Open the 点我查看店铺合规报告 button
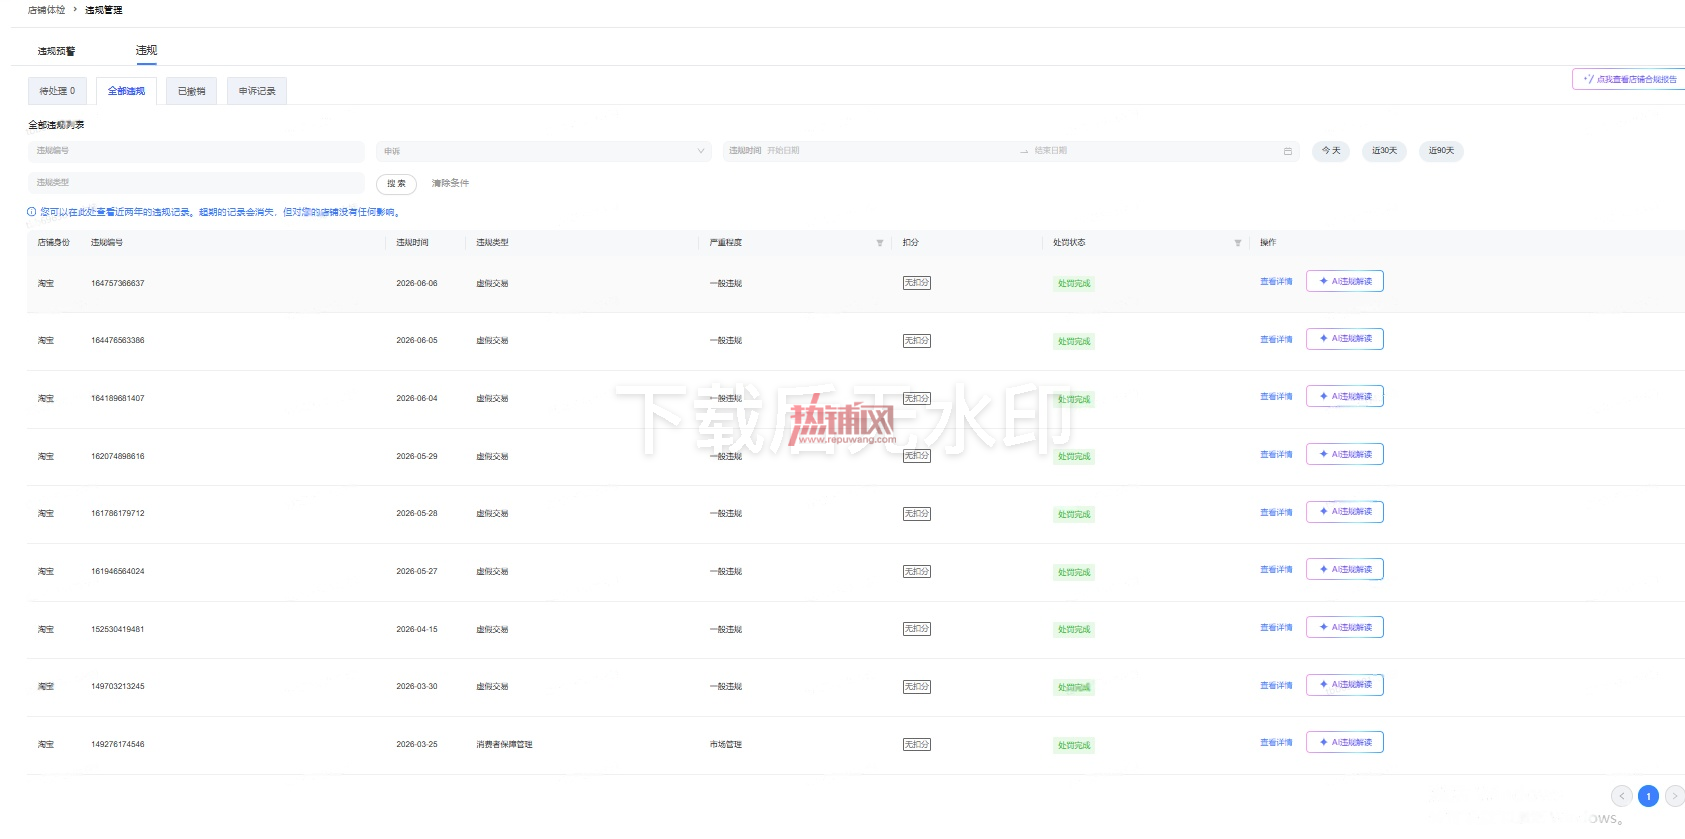Screen dimensions: 1685x839 1629,79
